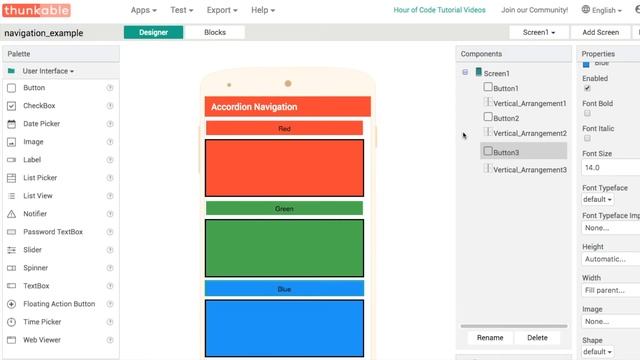The width and height of the screenshot is (640, 360).
Task: Click the blue color swatch in Properties
Action: coord(586,64)
